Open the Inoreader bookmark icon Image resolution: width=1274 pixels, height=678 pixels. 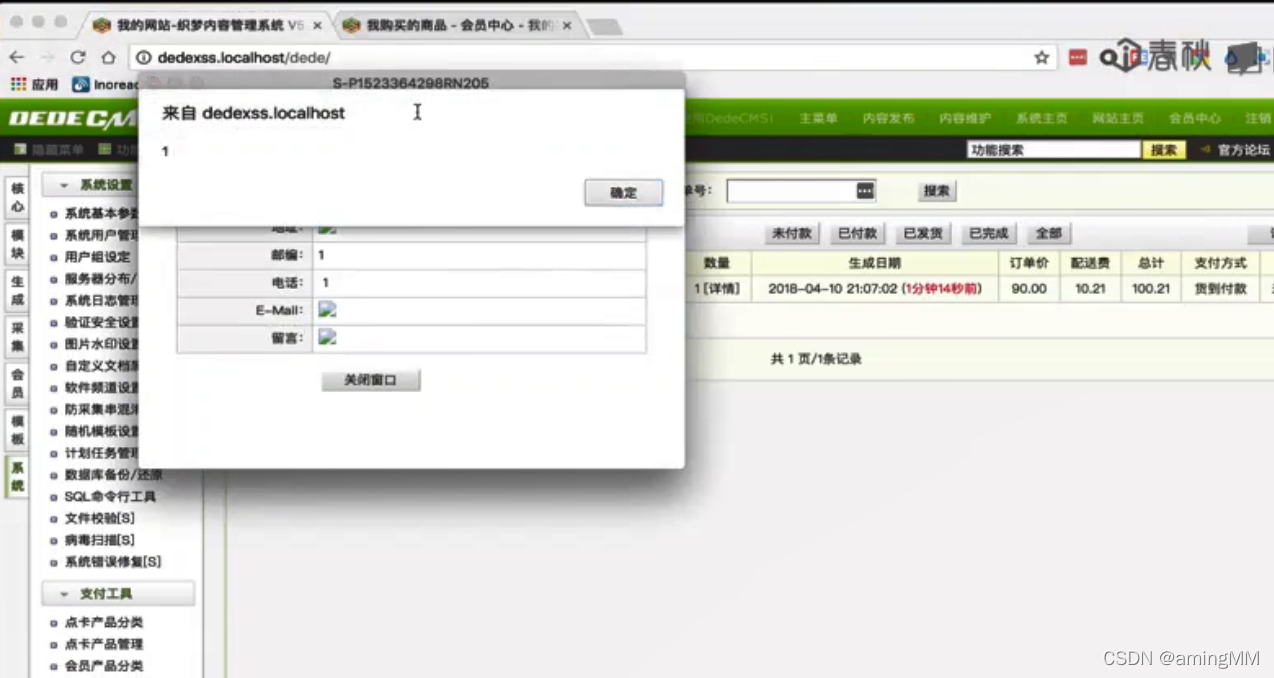[x=81, y=85]
